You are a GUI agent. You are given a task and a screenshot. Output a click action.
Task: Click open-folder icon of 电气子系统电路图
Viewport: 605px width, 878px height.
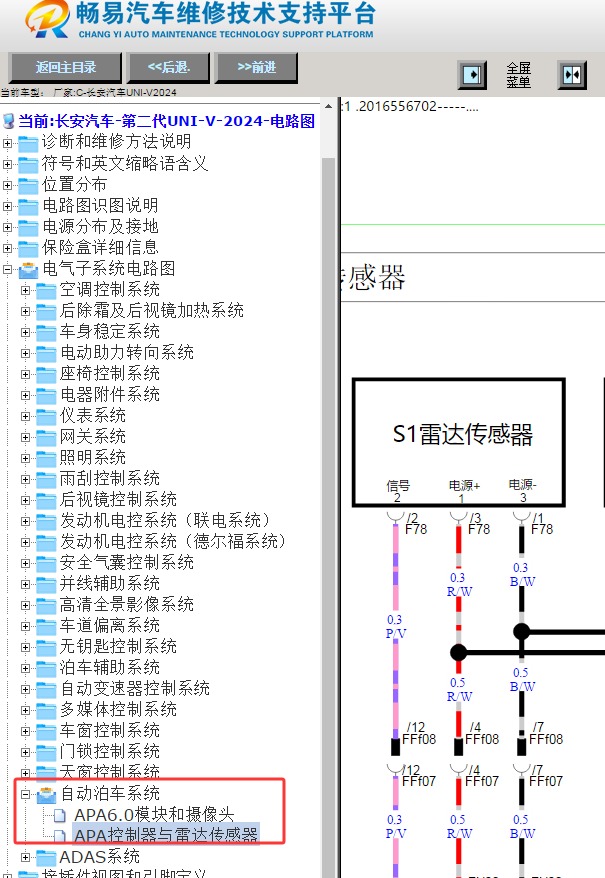(x=28, y=269)
